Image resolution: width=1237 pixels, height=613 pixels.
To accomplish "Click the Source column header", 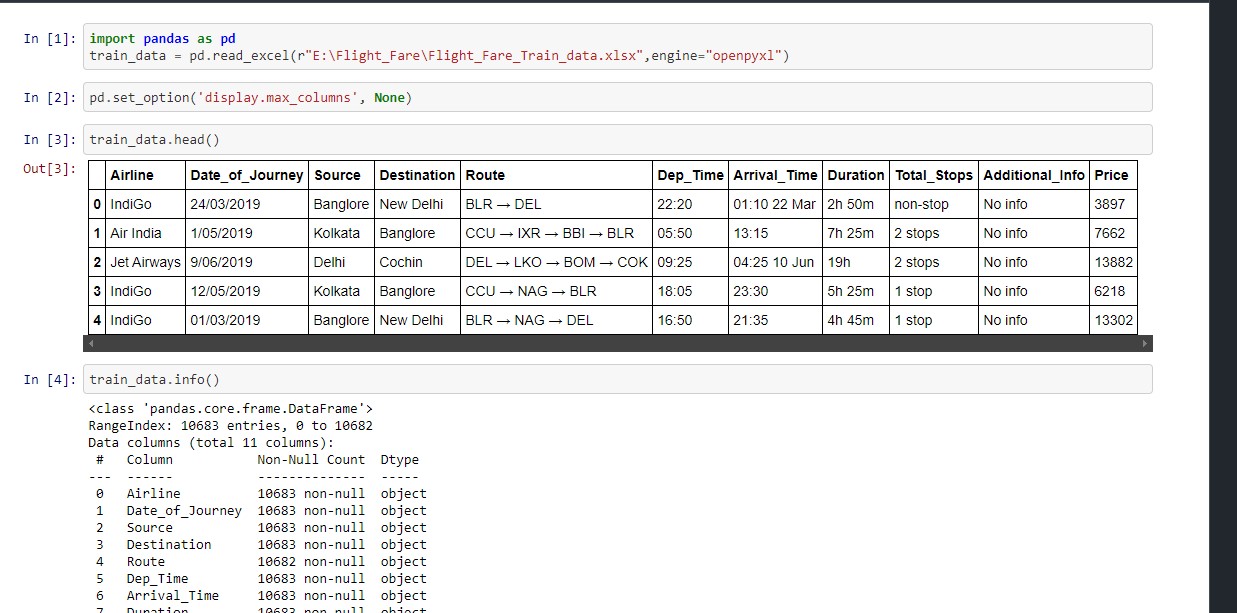I will coord(342,175).
